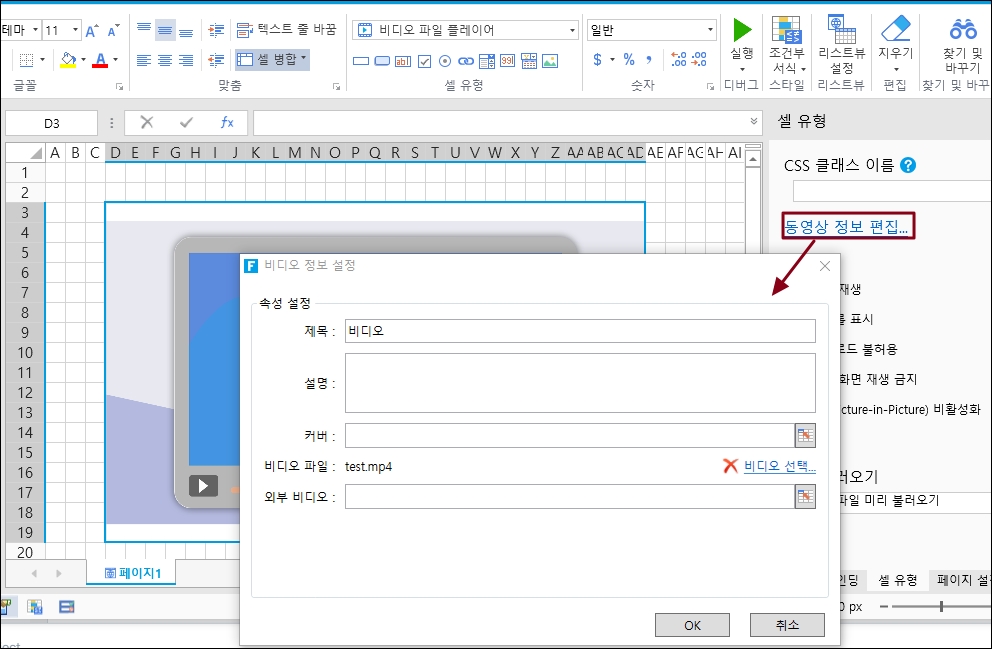Click the external video picker icon
The image size is (992, 649).
tap(805, 496)
